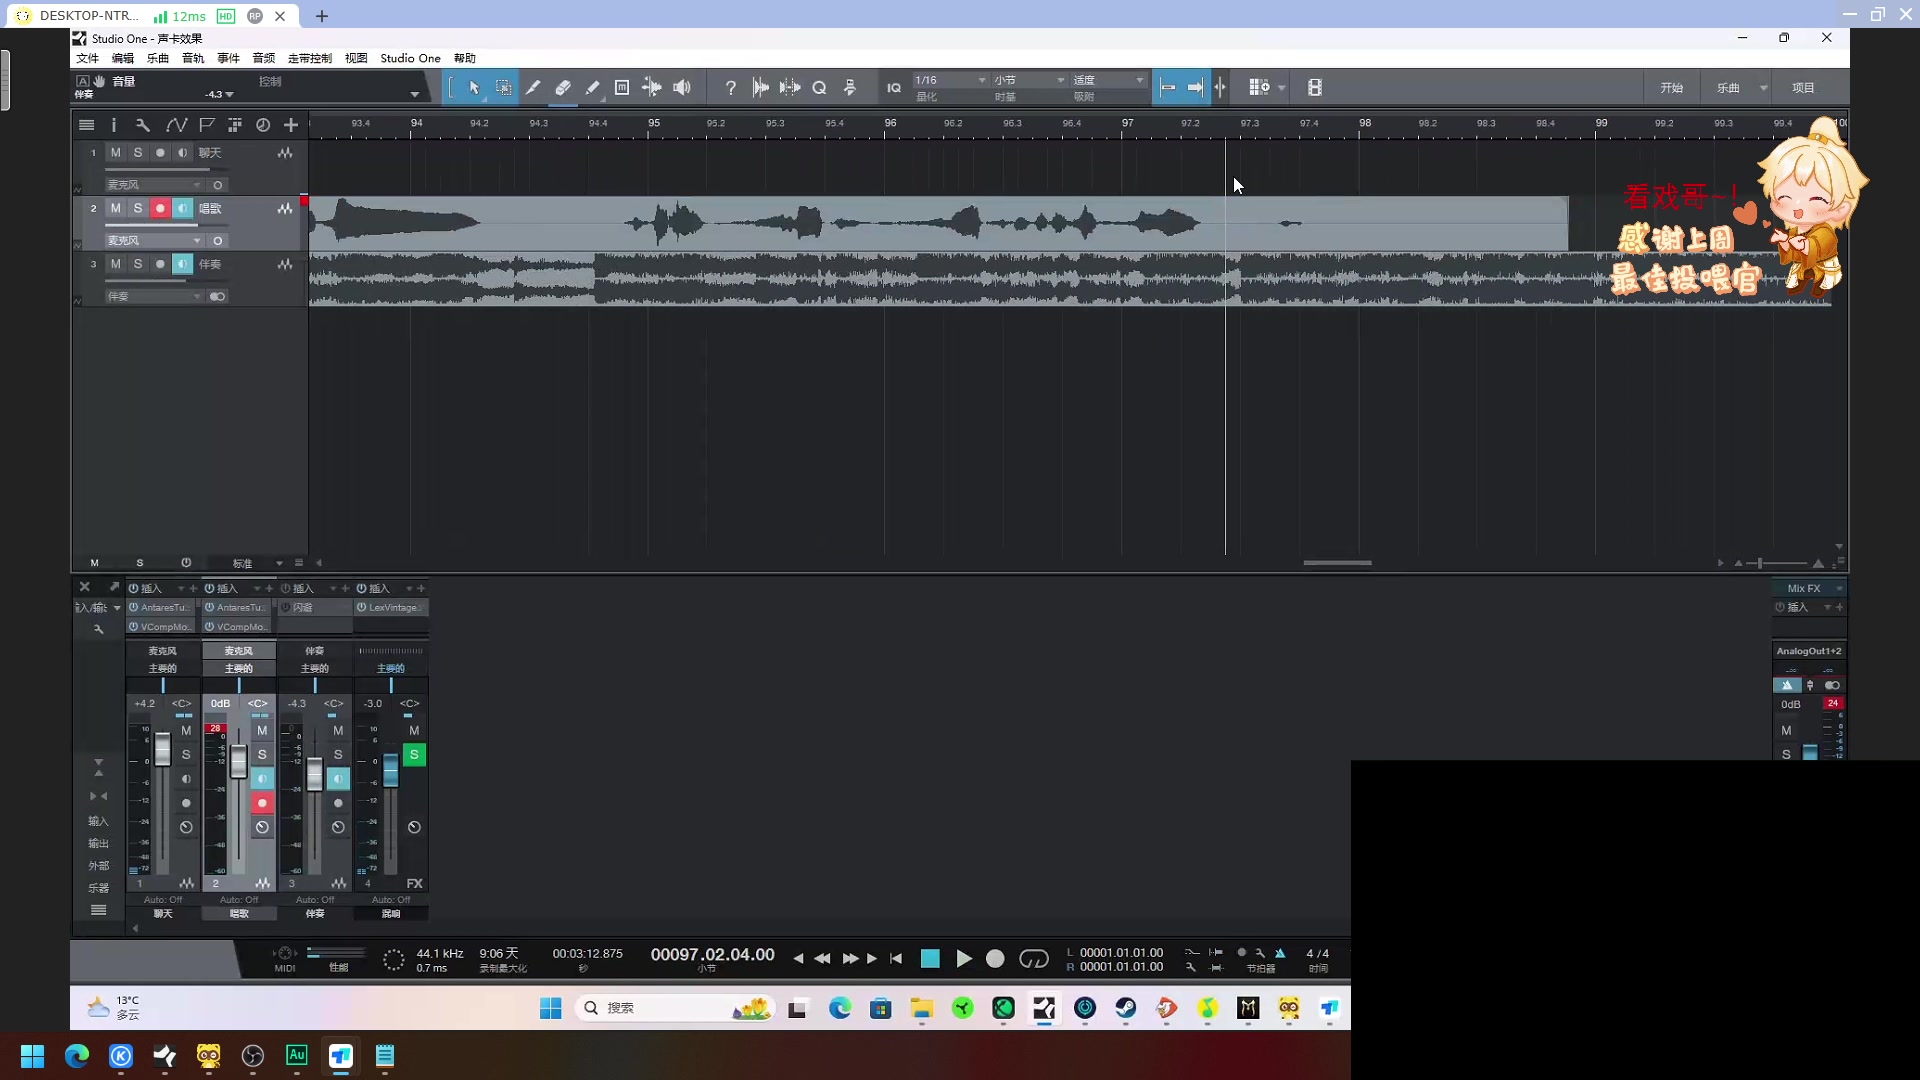
Task: Mute track 1 聊天 in the track list
Action: (x=115, y=153)
